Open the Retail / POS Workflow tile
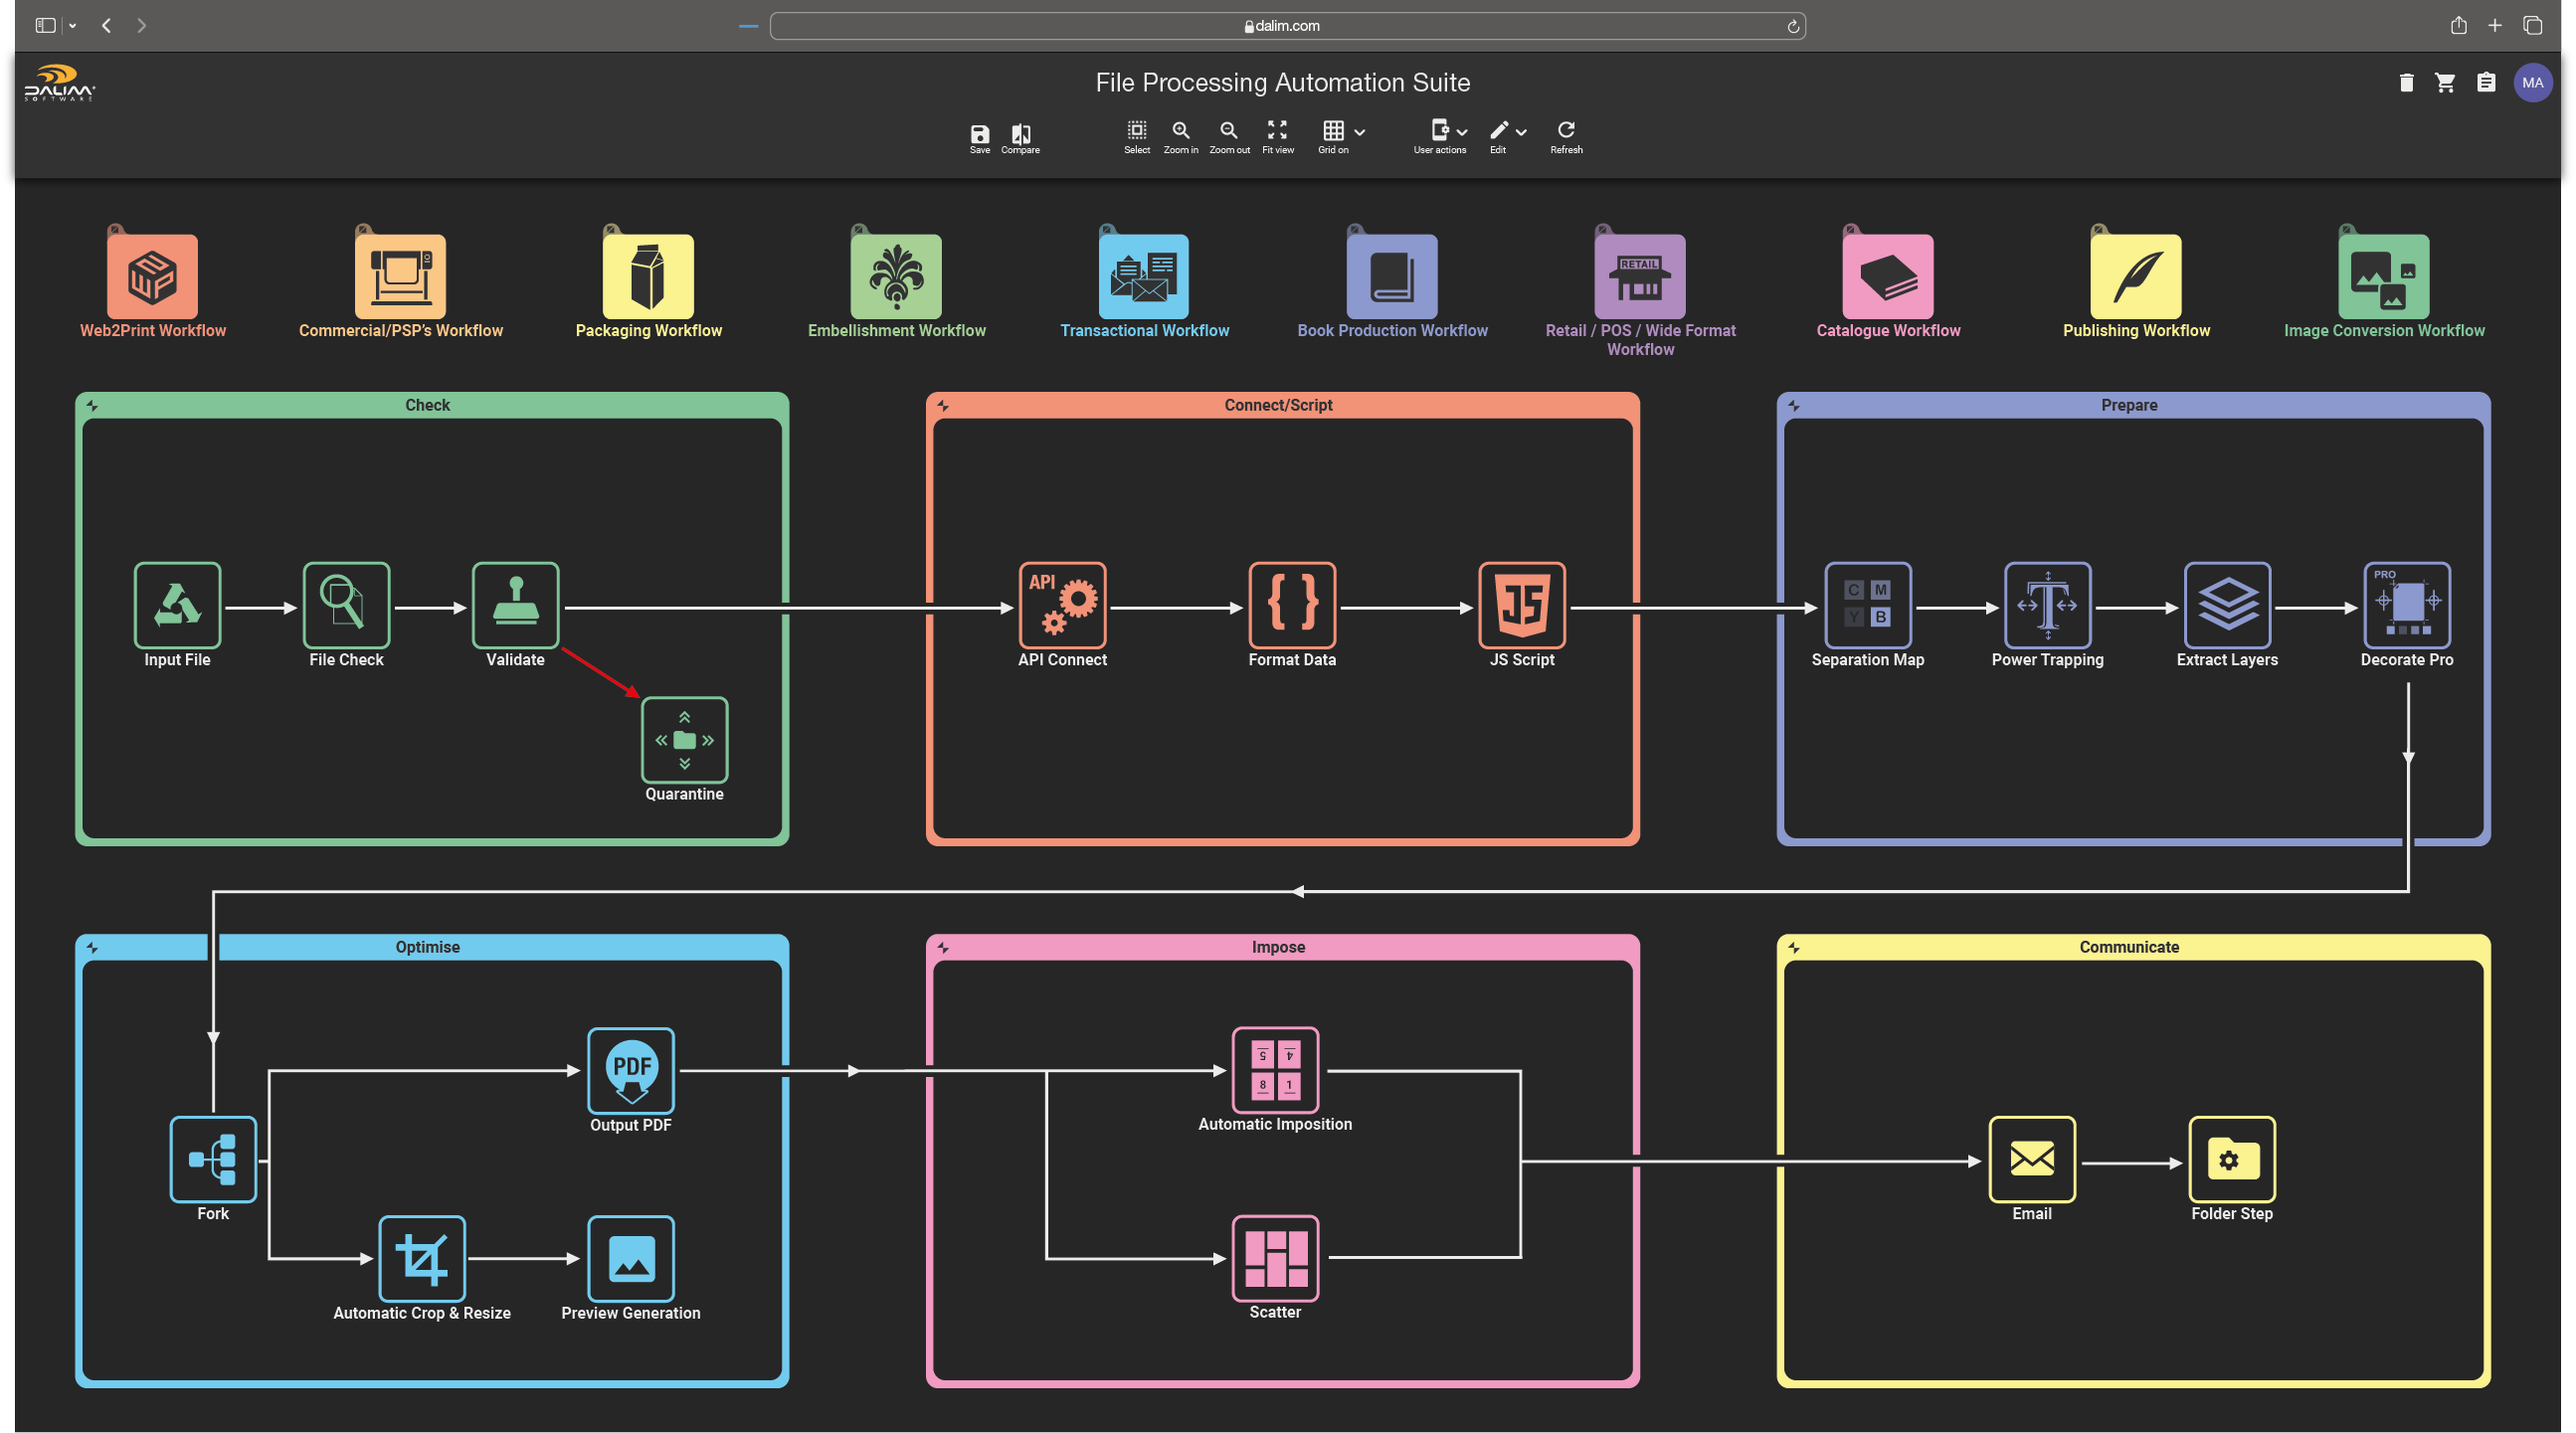 pos(1640,277)
